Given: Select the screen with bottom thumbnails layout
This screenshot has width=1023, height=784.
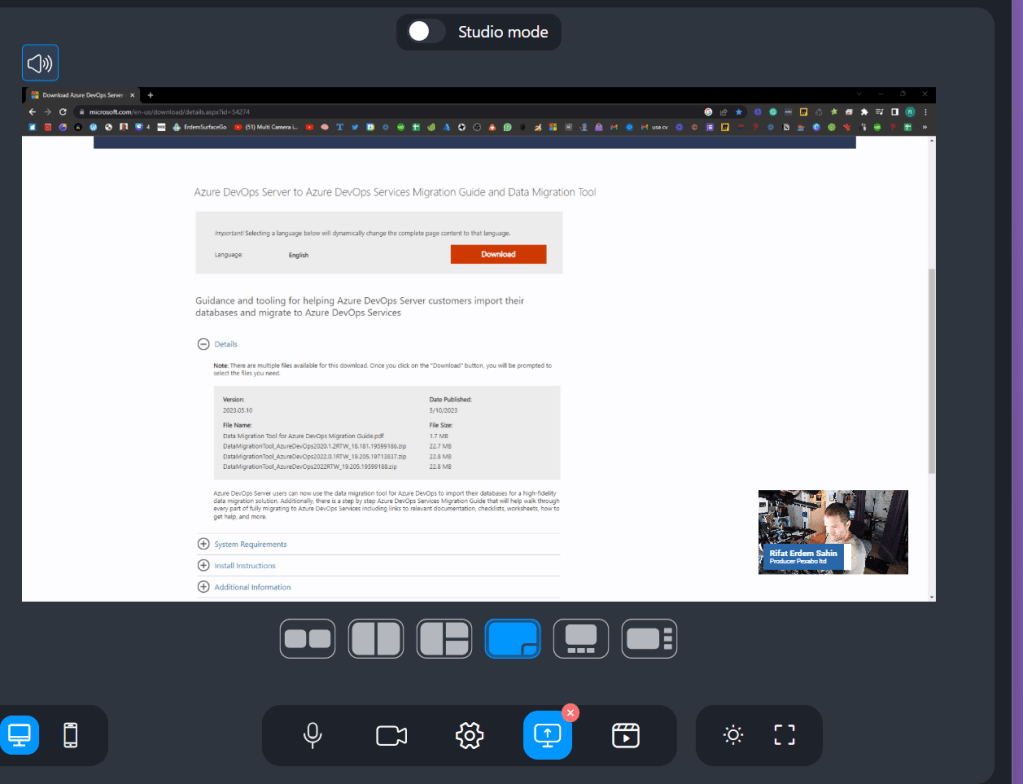Looking at the screenshot, I should [581, 639].
